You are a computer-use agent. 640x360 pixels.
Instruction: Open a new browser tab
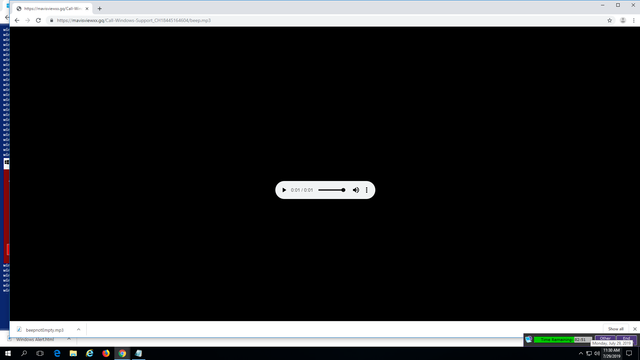pos(100,9)
